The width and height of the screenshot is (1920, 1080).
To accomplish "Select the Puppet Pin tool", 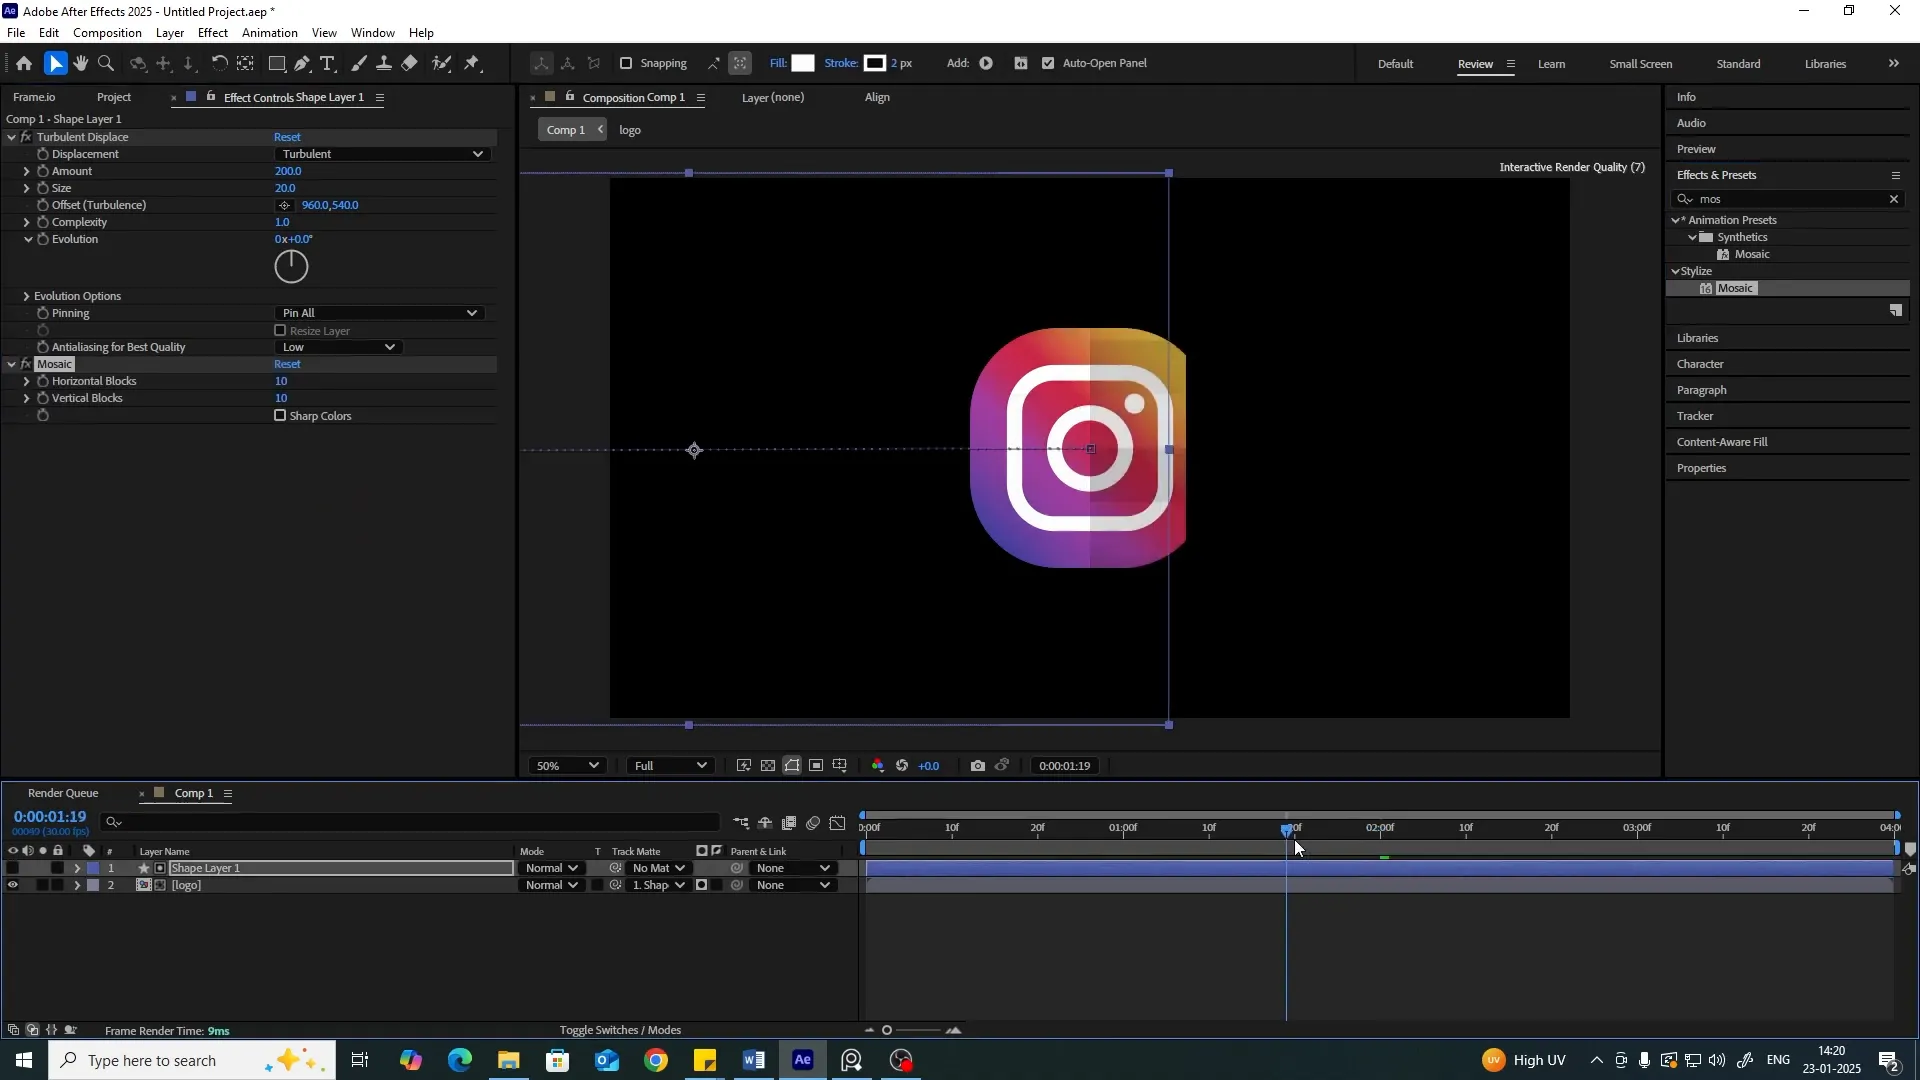I will pyautogui.click(x=473, y=64).
